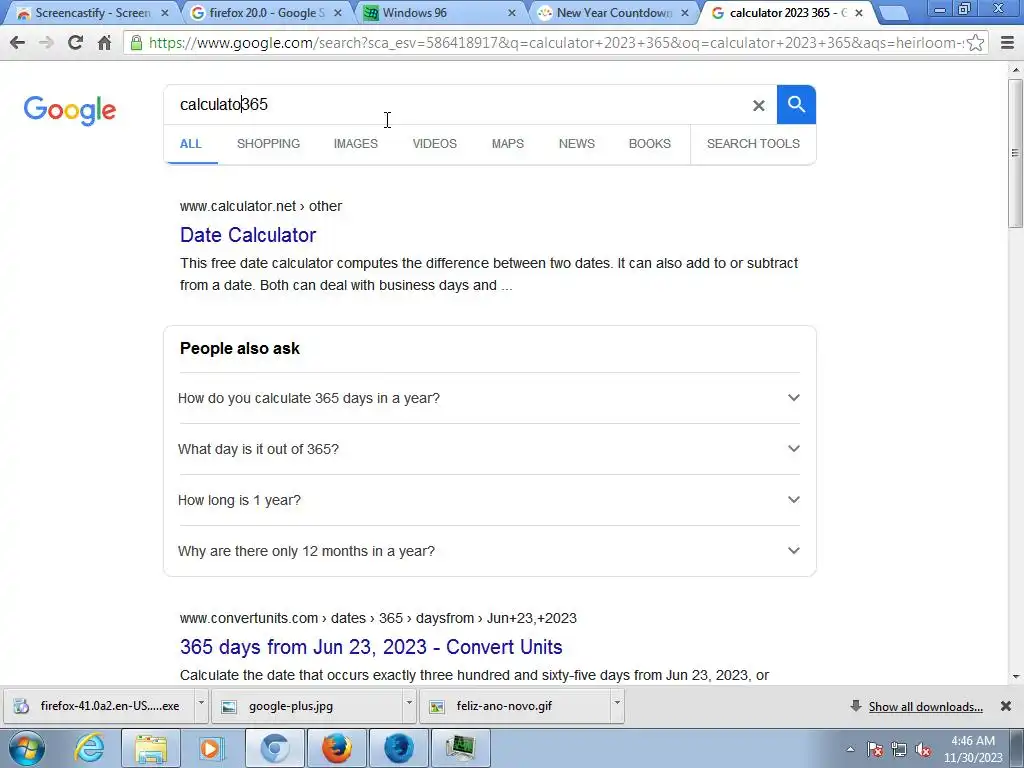Open SEARCH TOOLS
This screenshot has width=1024, height=768.
click(x=753, y=144)
